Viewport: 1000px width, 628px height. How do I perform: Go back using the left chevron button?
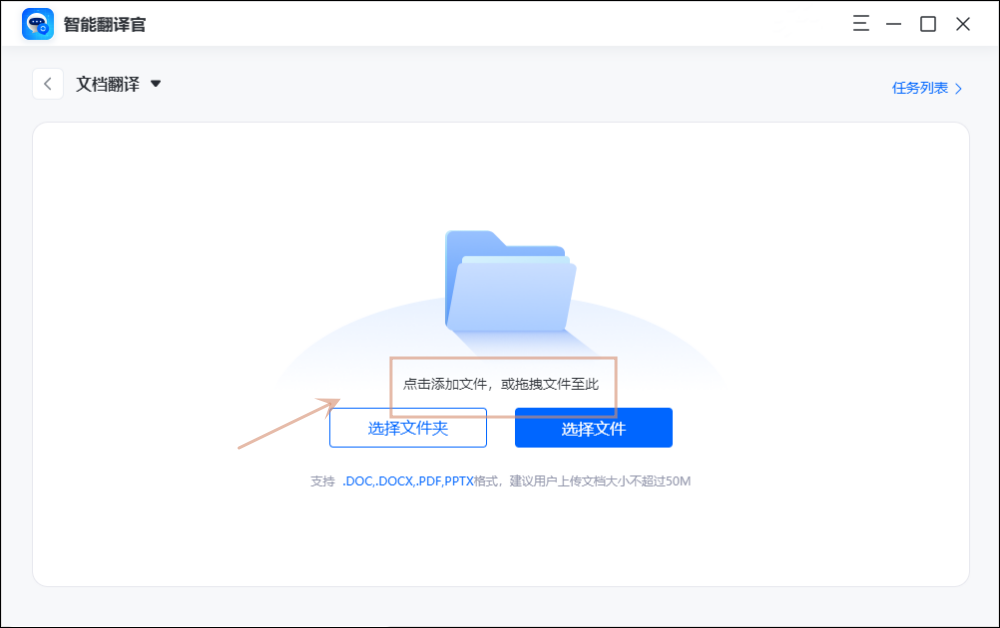pyautogui.click(x=48, y=84)
